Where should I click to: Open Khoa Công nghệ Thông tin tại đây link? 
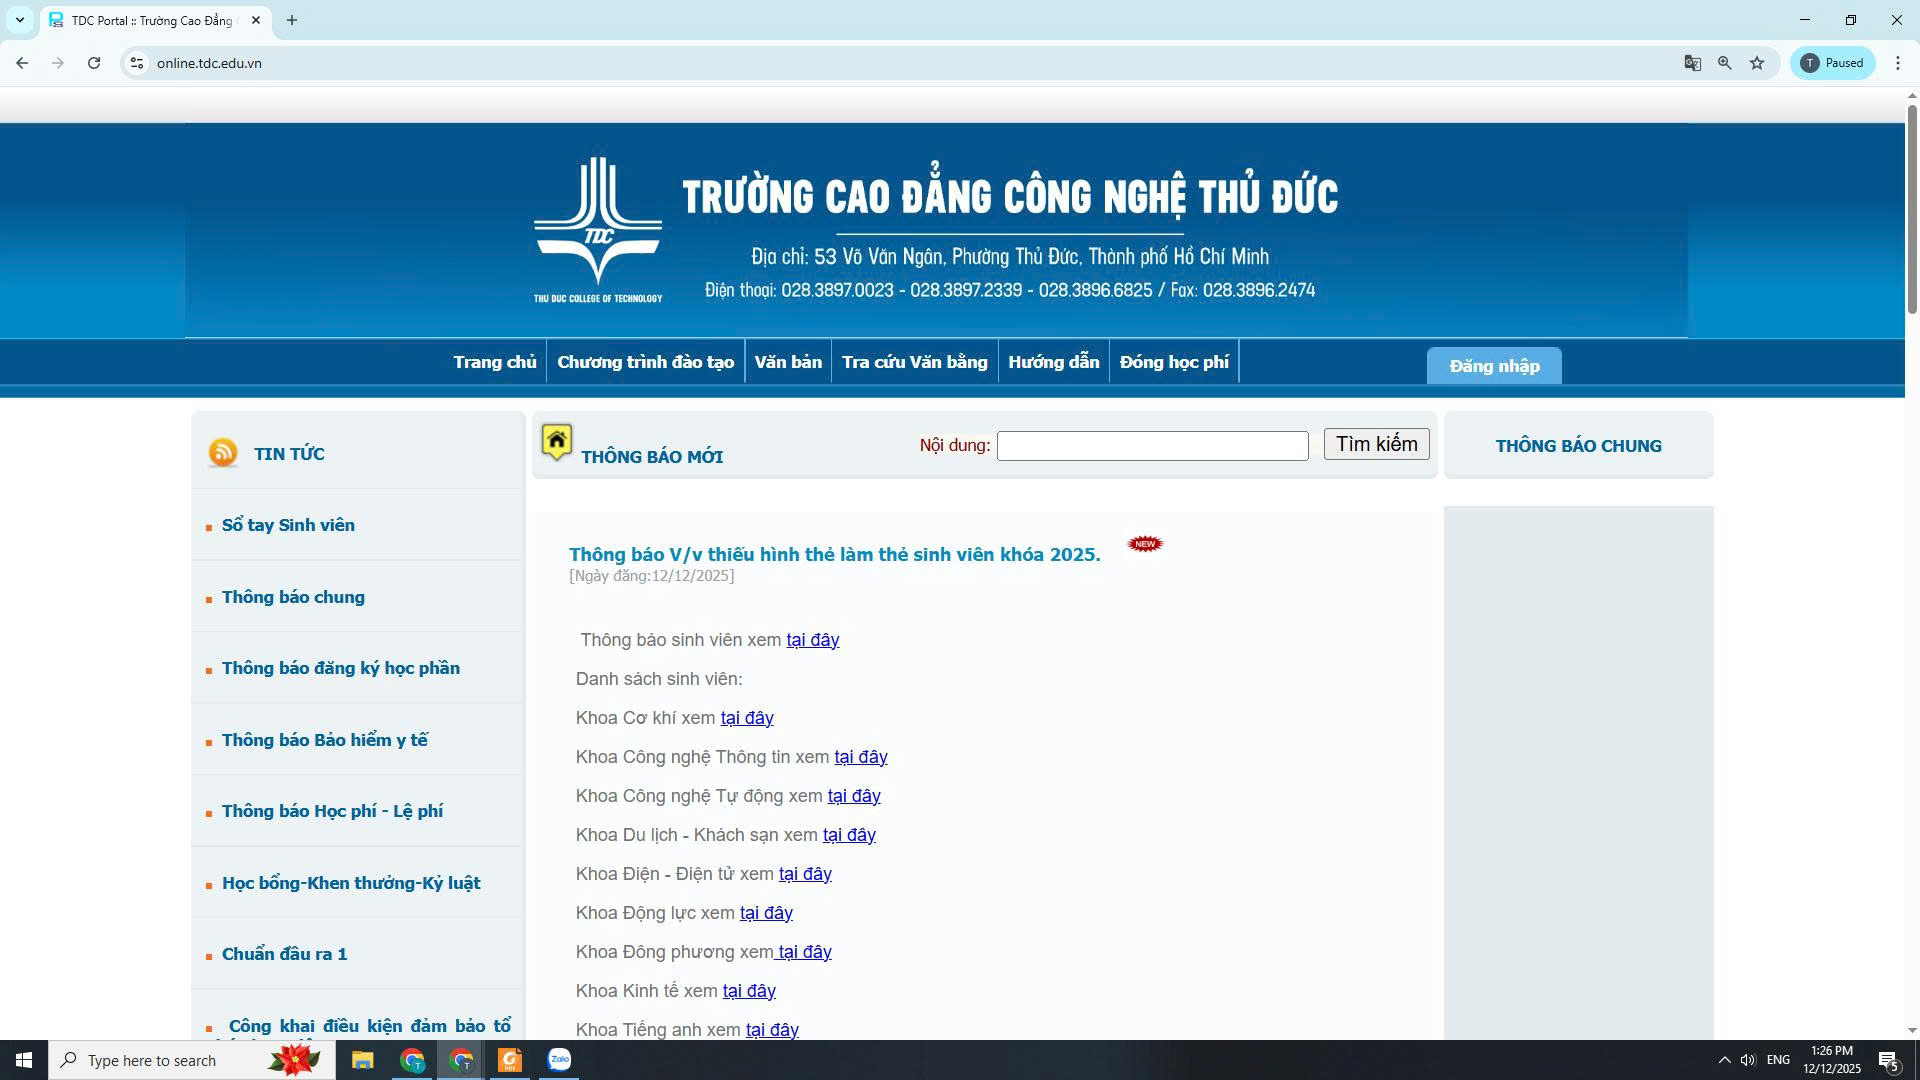861,757
